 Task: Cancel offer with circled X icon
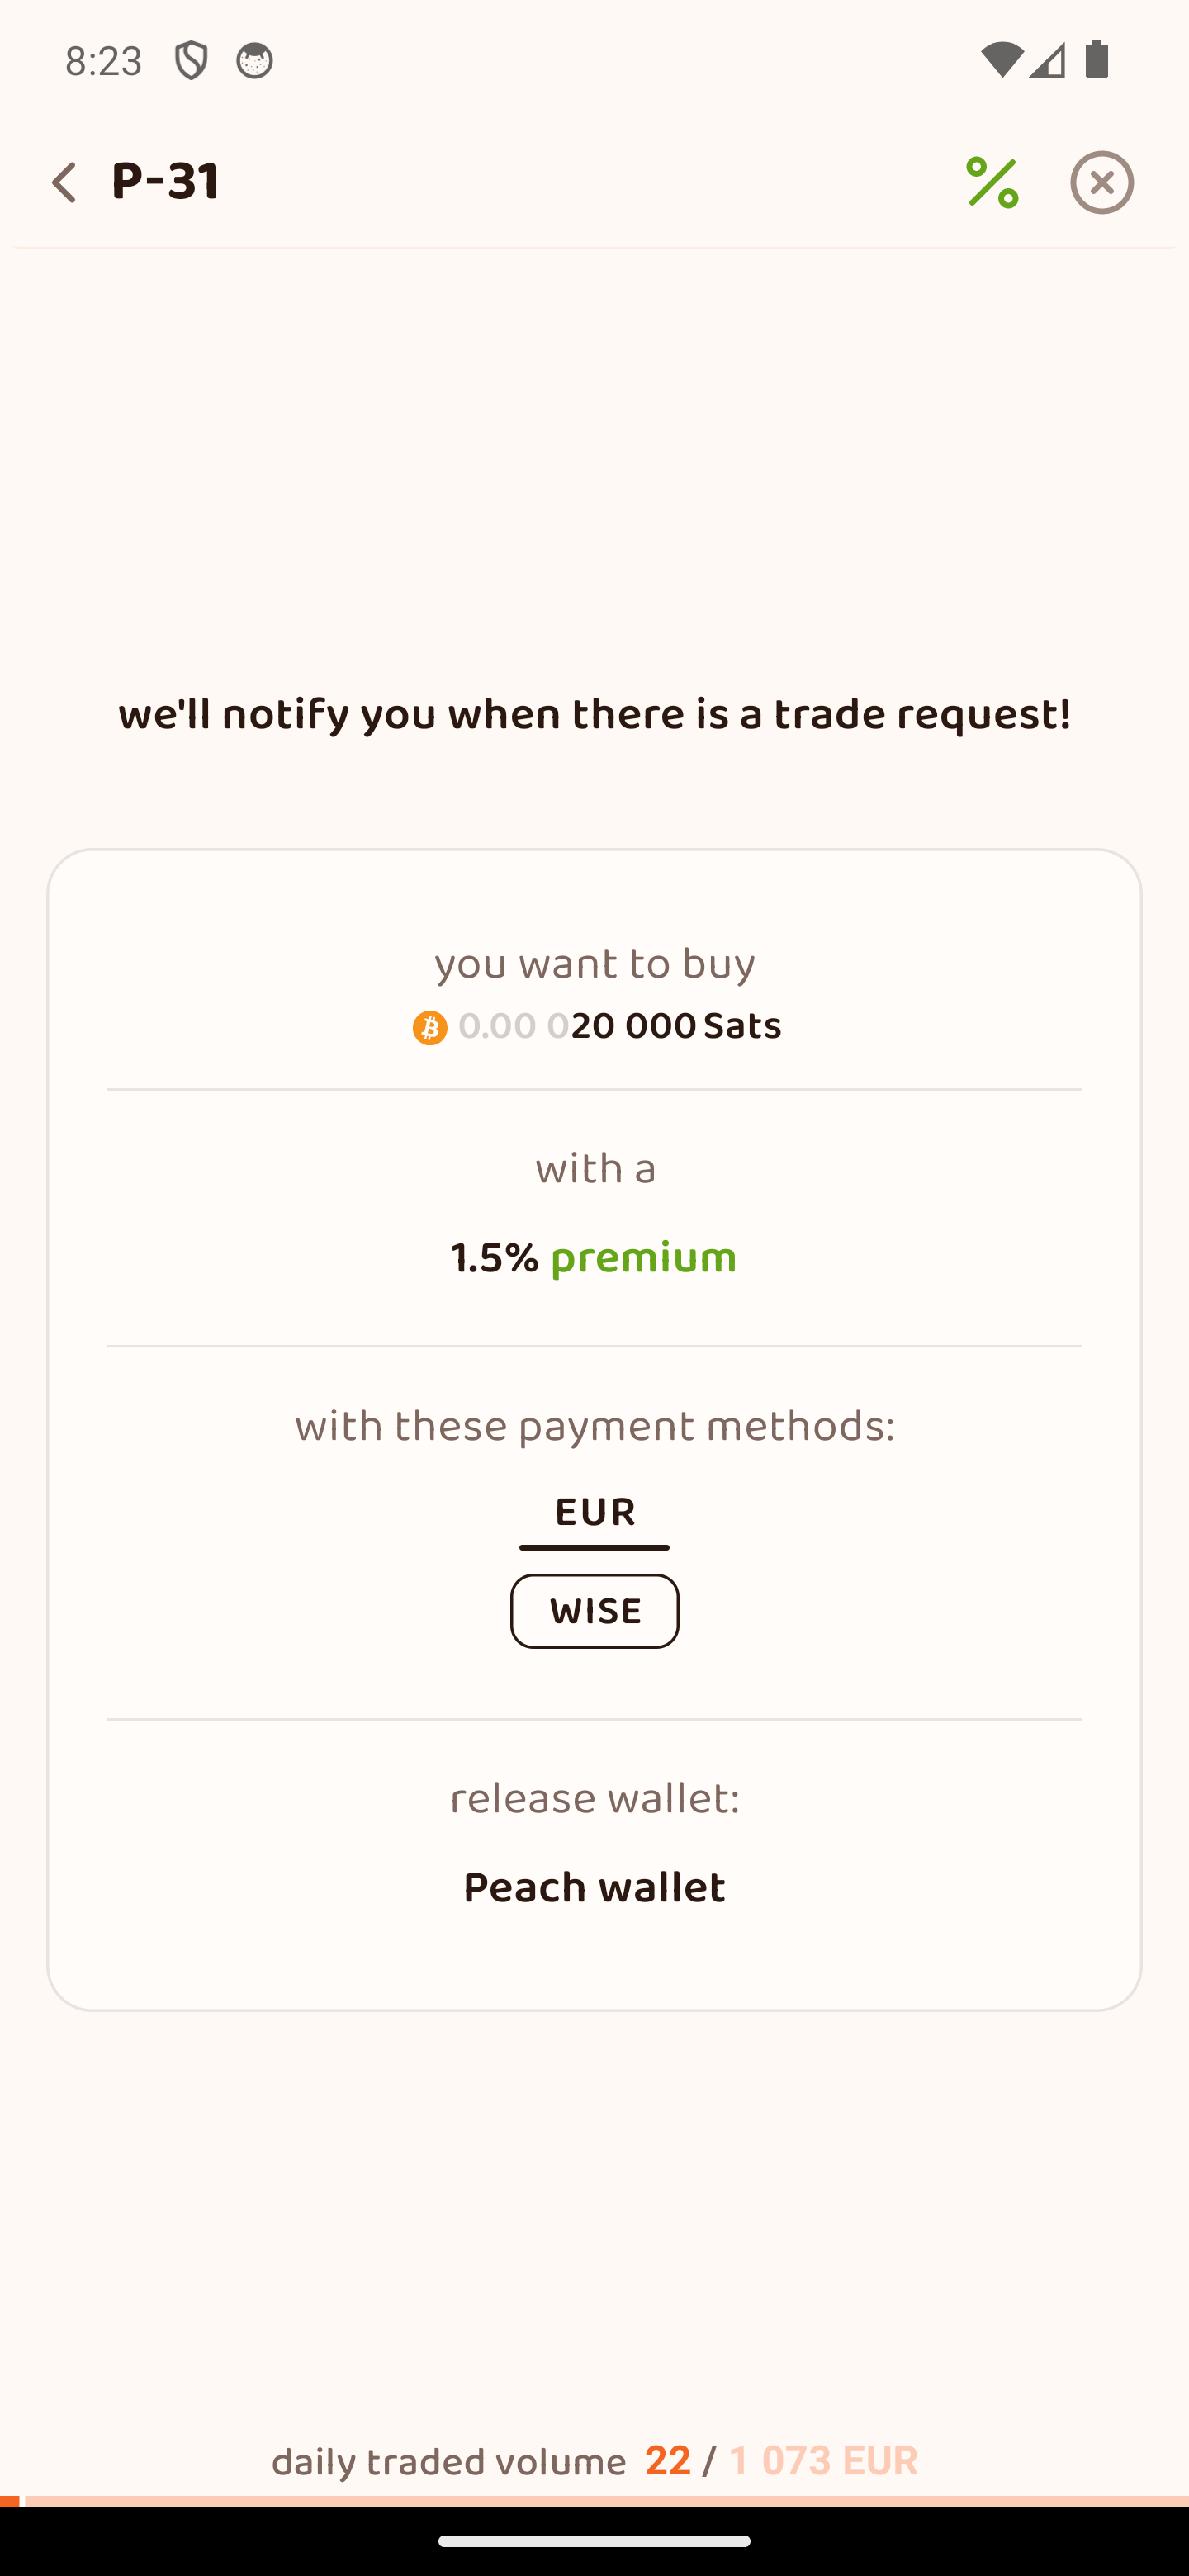point(1101,183)
